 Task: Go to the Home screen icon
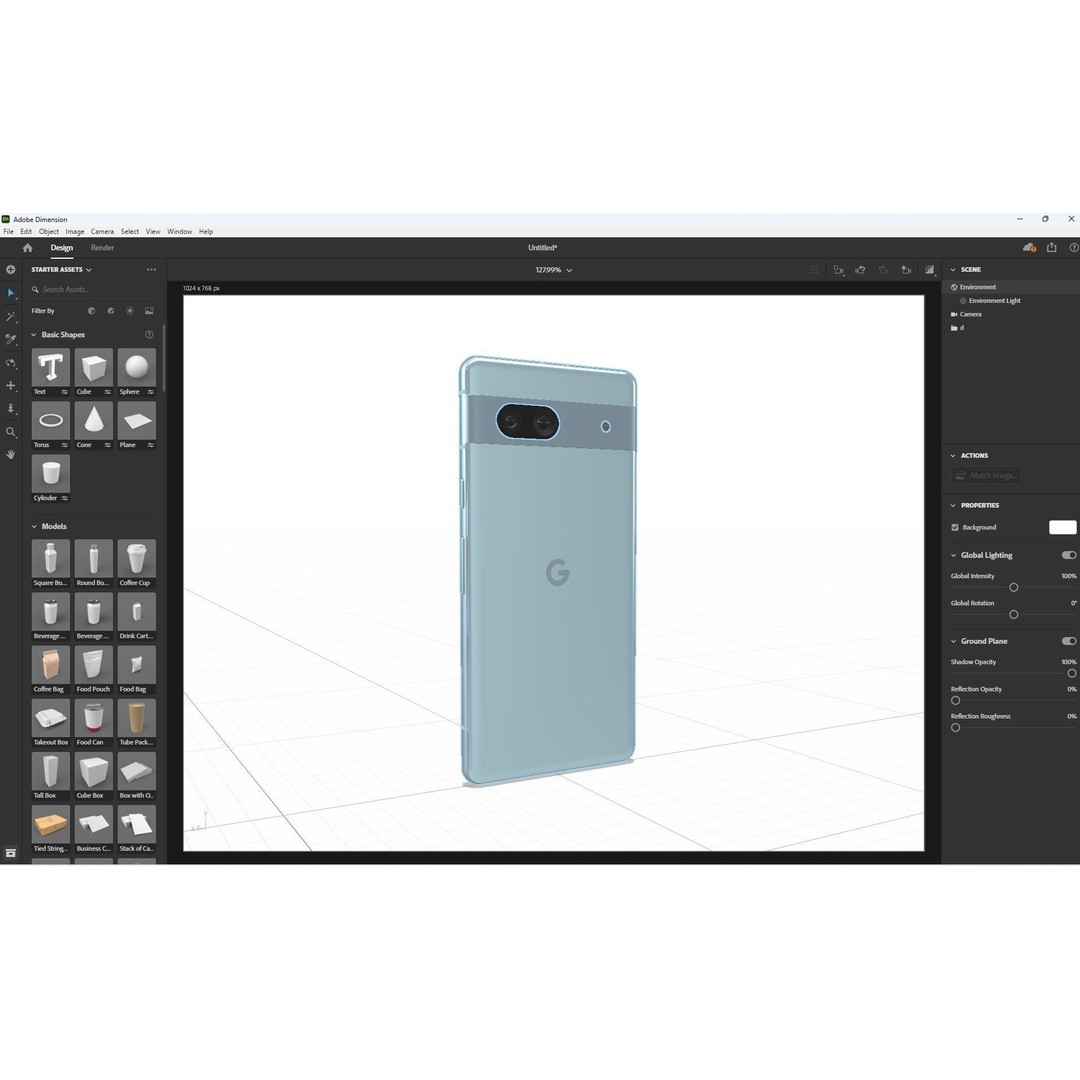tap(28, 248)
